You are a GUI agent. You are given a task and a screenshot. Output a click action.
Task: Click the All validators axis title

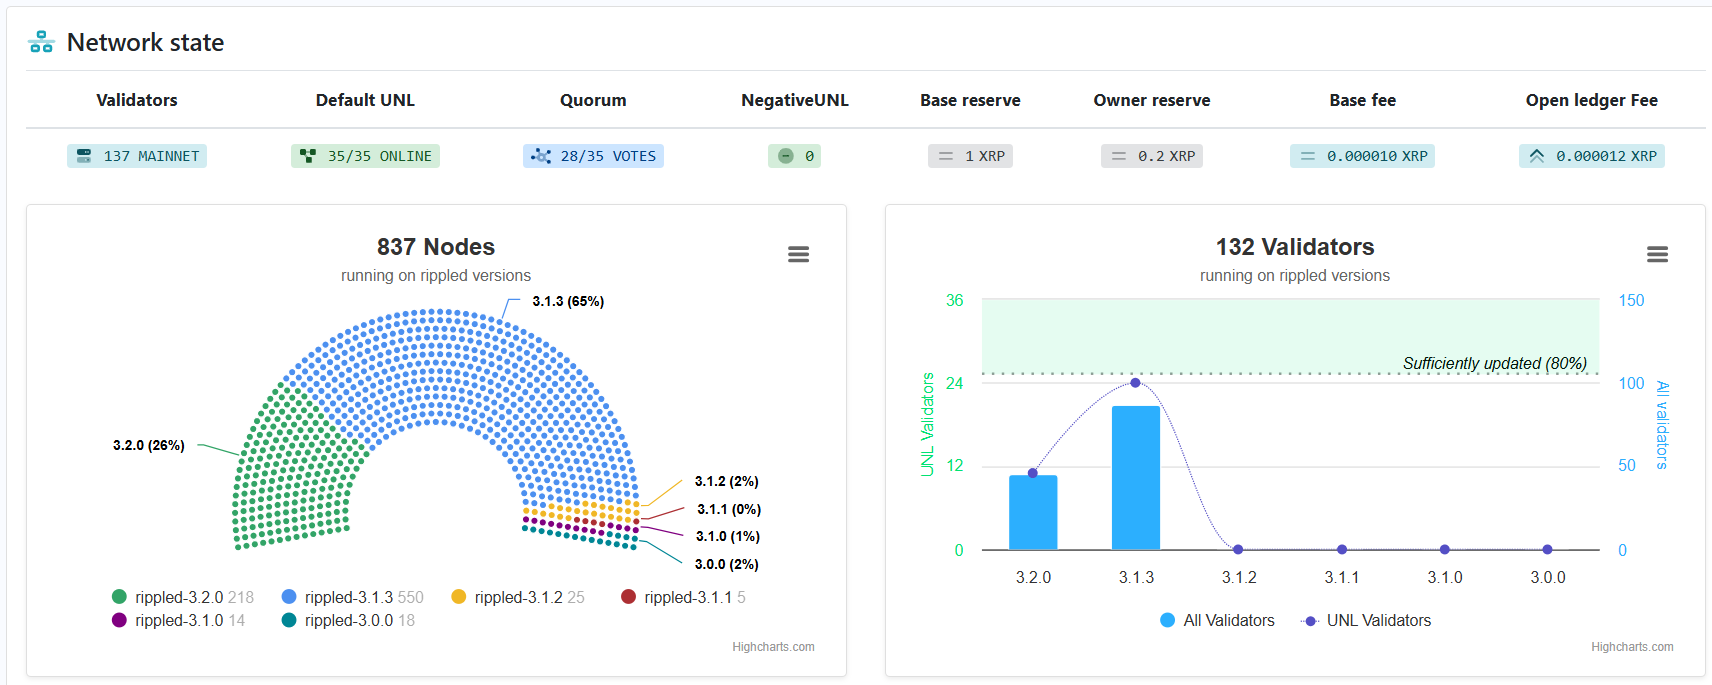click(x=1662, y=425)
